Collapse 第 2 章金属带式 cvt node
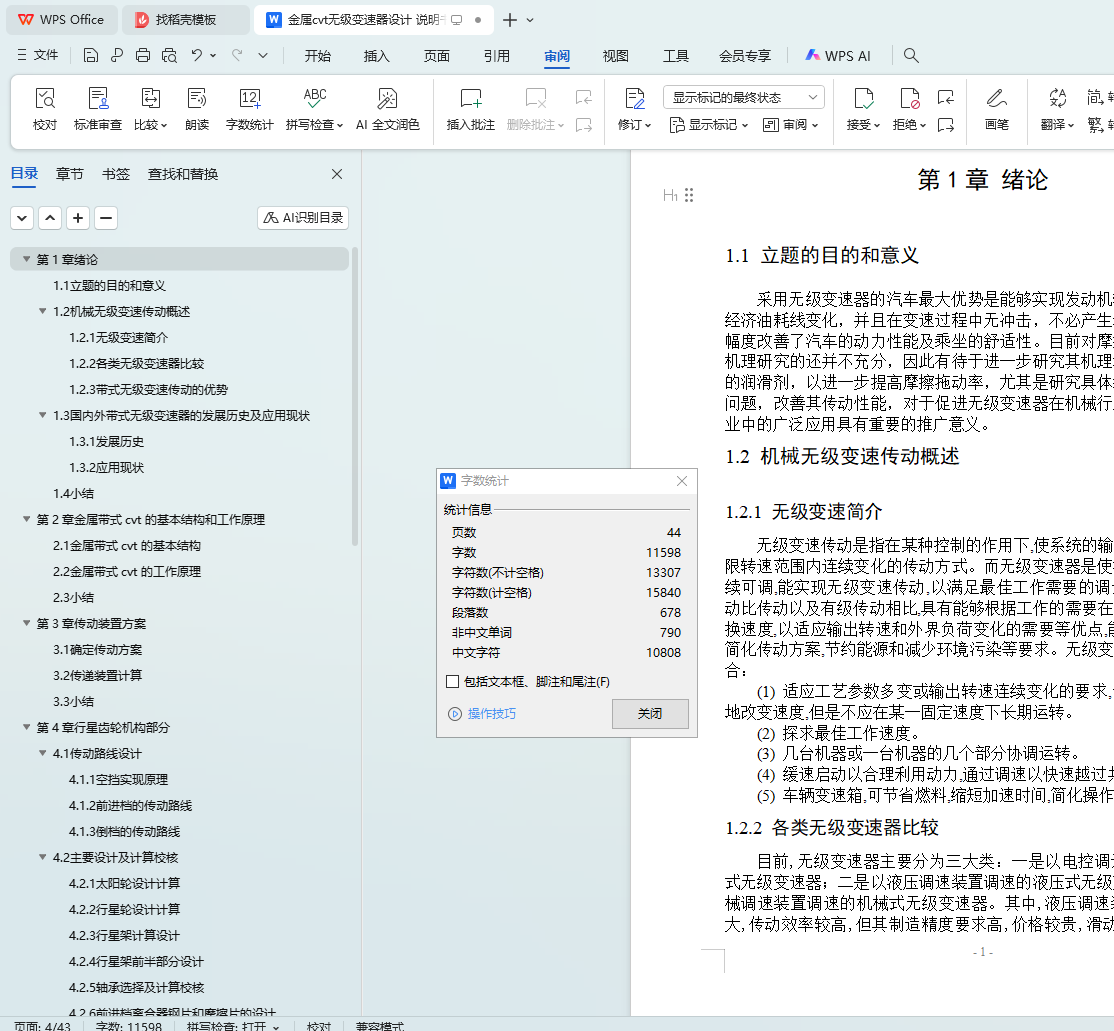The width and height of the screenshot is (1114, 1031). point(26,519)
